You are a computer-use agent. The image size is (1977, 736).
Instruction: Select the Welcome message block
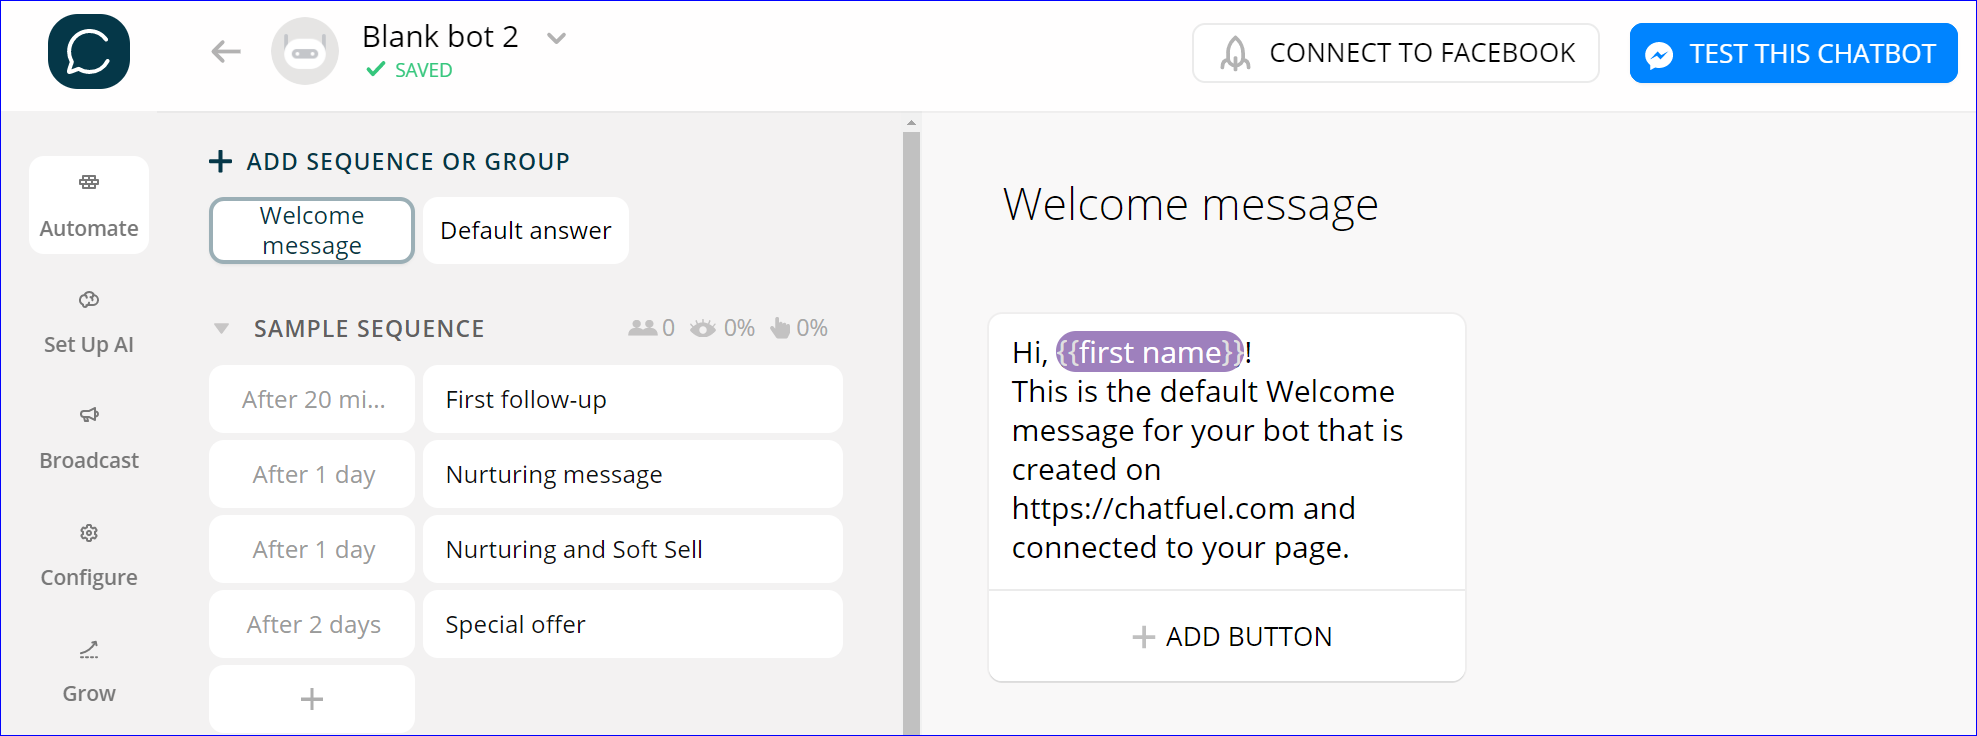click(x=312, y=231)
